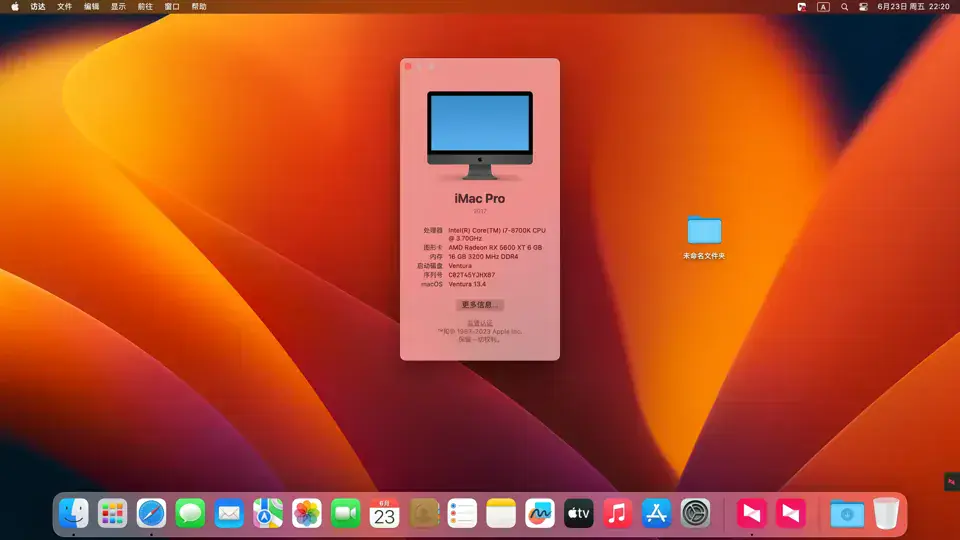
Task: Open the Downloads folder in dock
Action: click(x=847, y=513)
